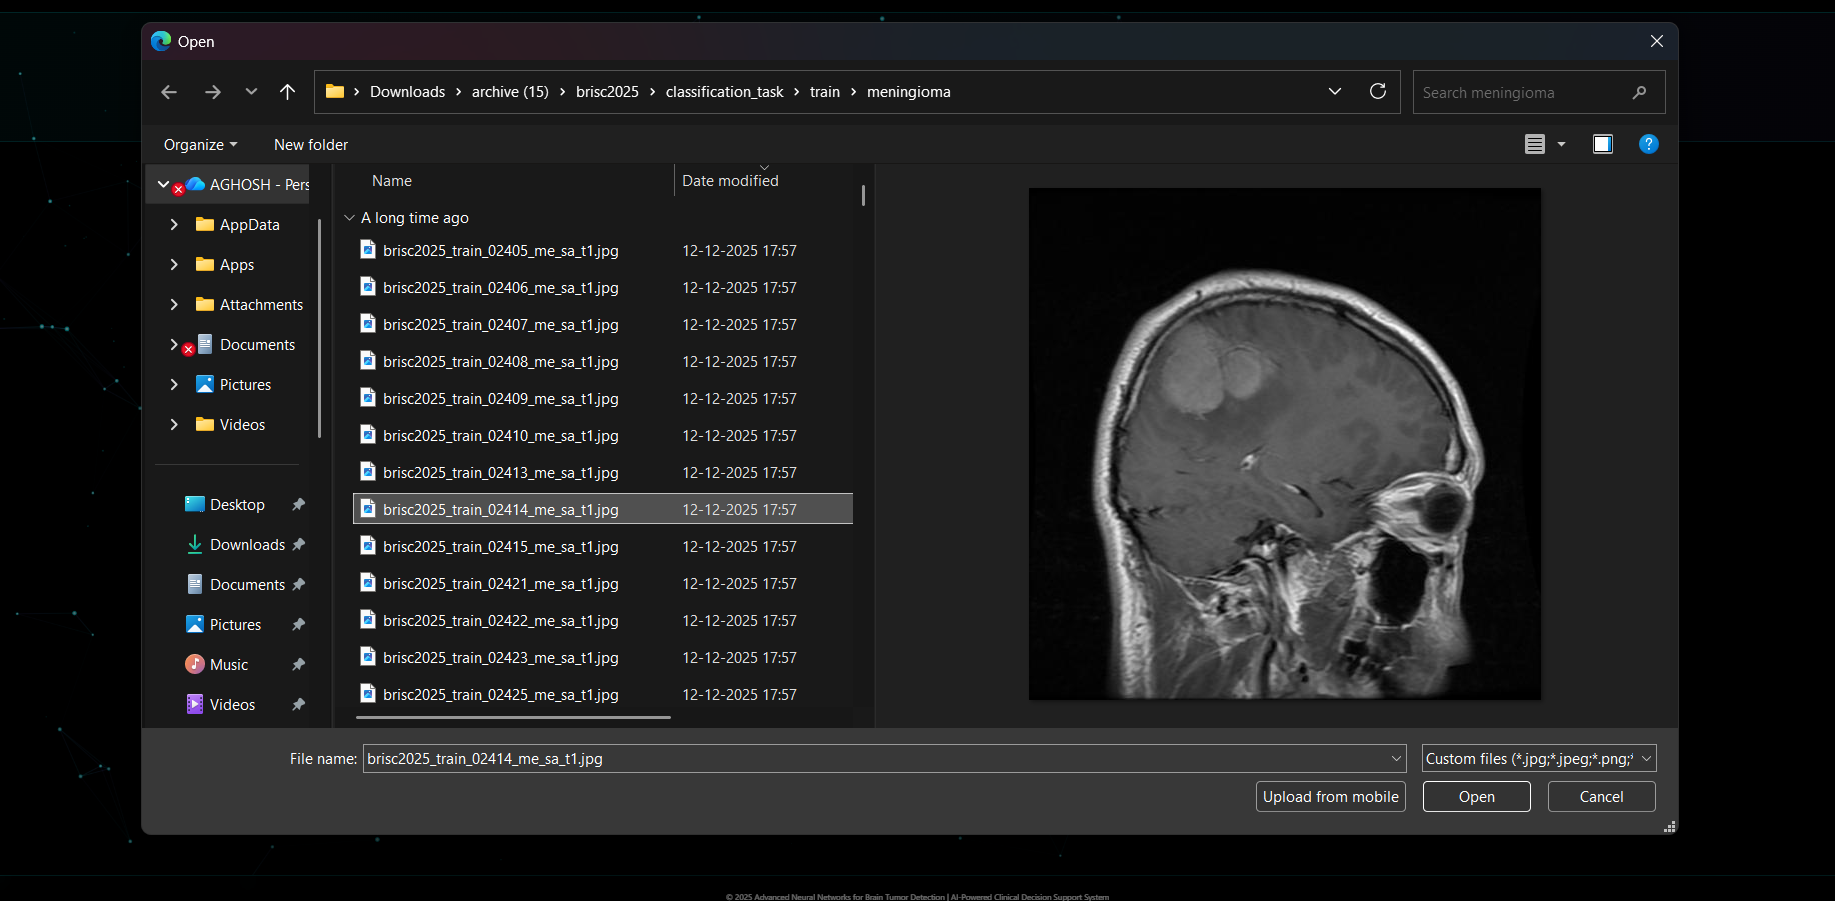Change view layout icon
Image resolution: width=1835 pixels, height=901 pixels.
tap(1535, 144)
